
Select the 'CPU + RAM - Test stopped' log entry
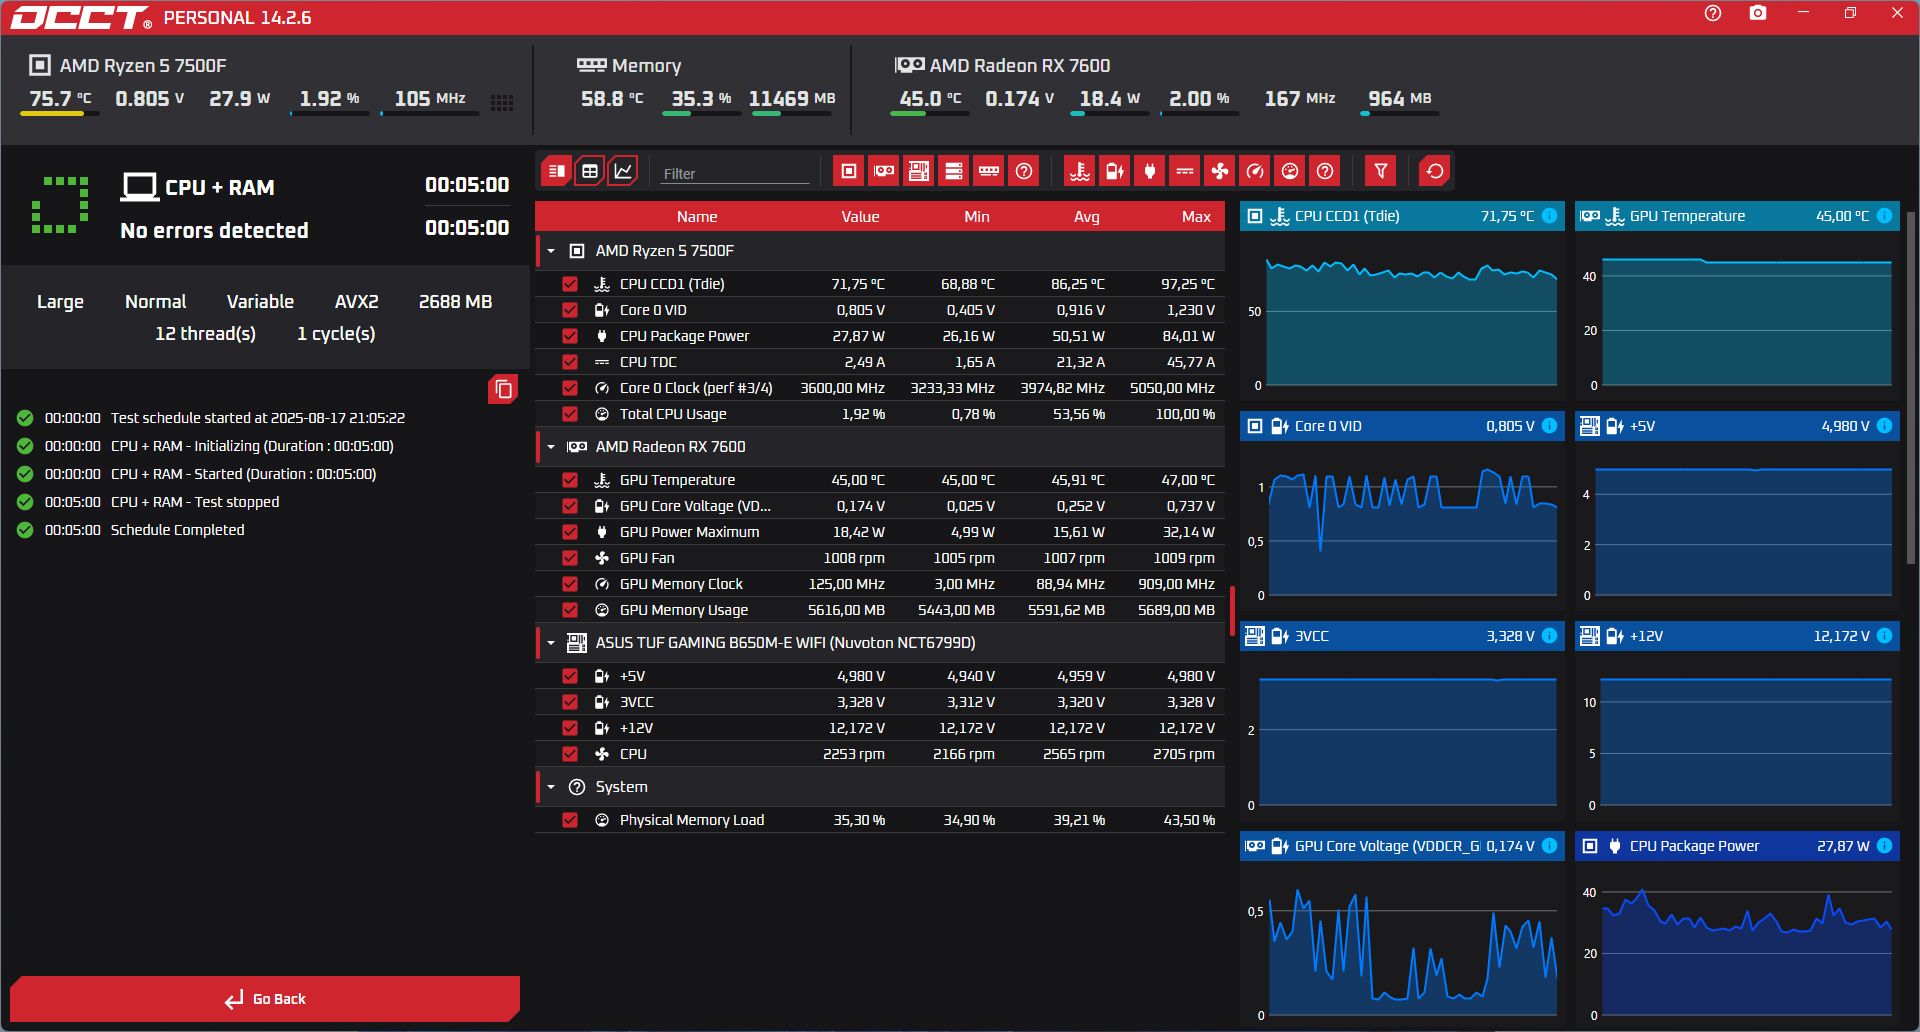click(x=195, y=502)
